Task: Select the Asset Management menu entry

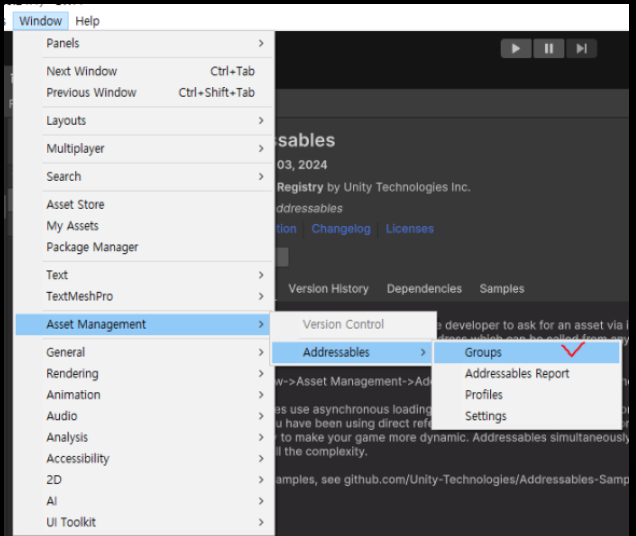Action: [x=142, y=325]
